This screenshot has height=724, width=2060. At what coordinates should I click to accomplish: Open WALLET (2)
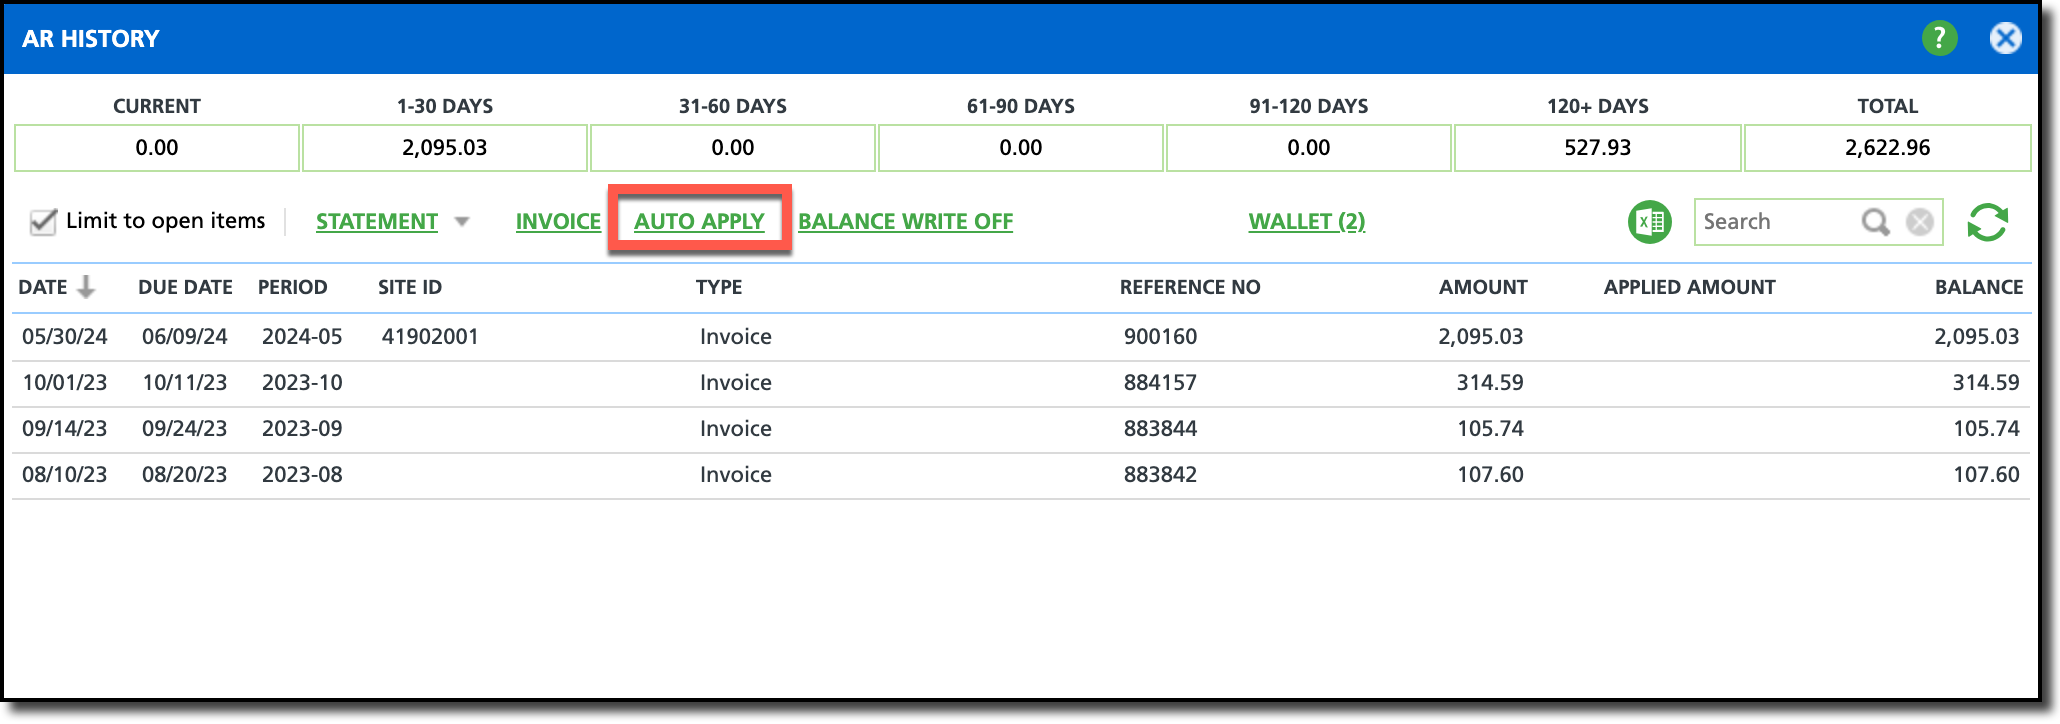tap(1306, 222)
